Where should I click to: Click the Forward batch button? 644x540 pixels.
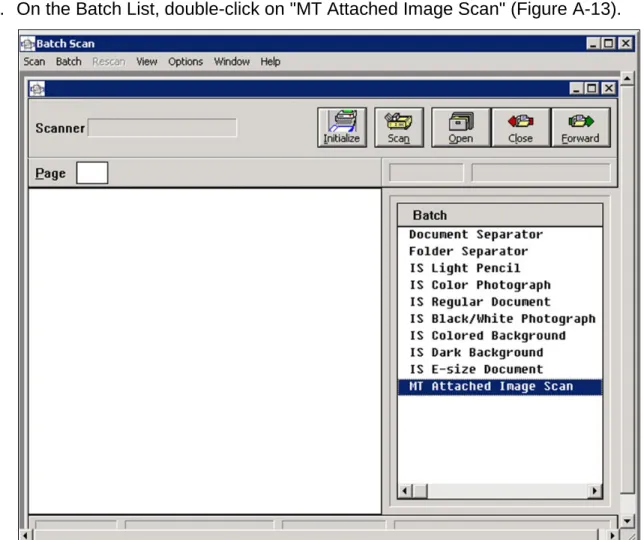[580, 127]
